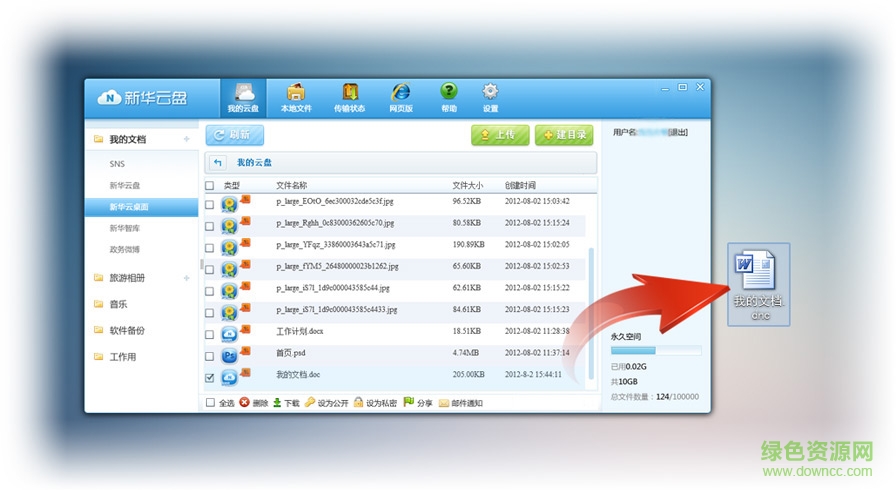
Task: Click the file list vertical scrollbar
Action: tap(591, 313)
